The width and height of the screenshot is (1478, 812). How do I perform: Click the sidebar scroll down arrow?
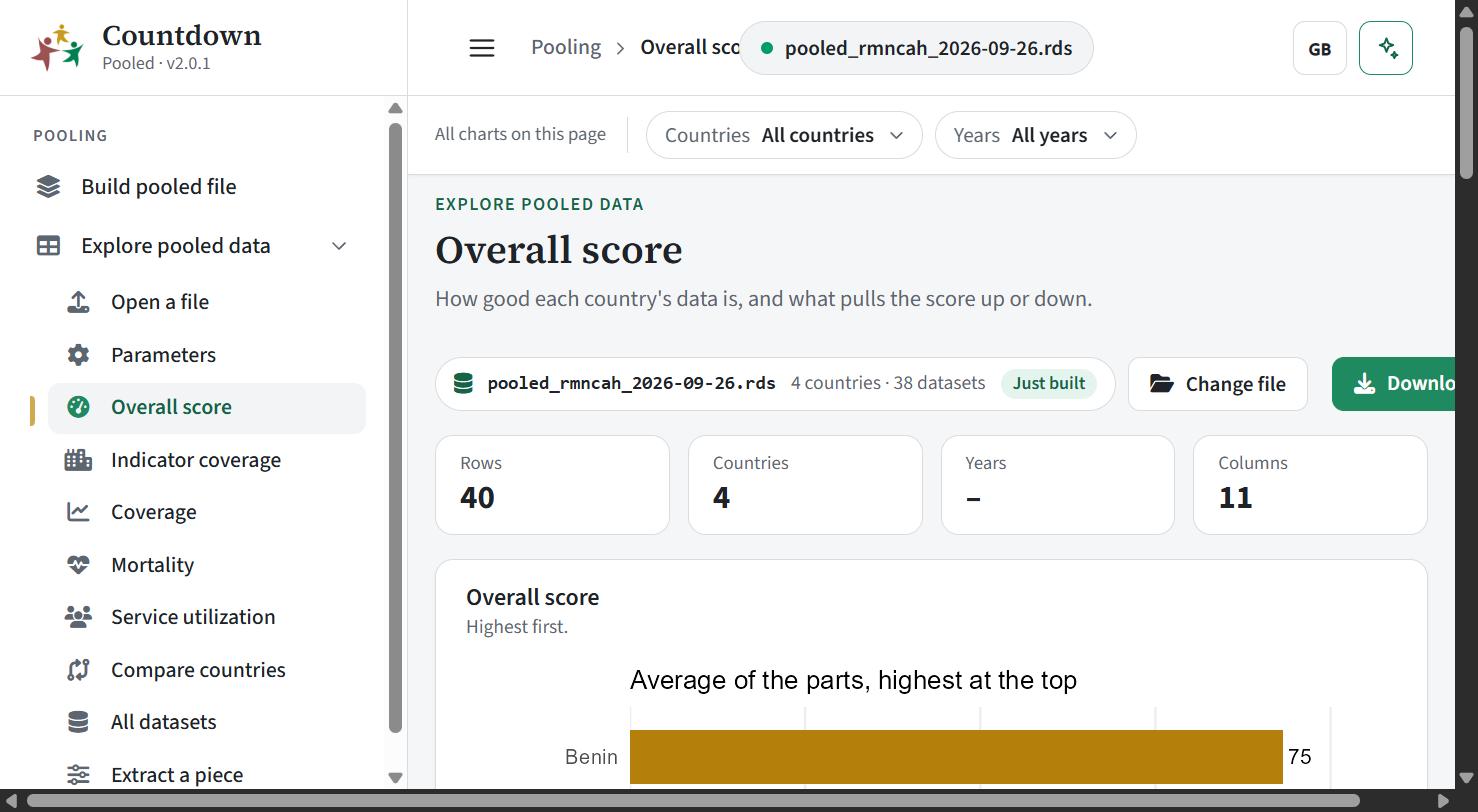(395, 777)
